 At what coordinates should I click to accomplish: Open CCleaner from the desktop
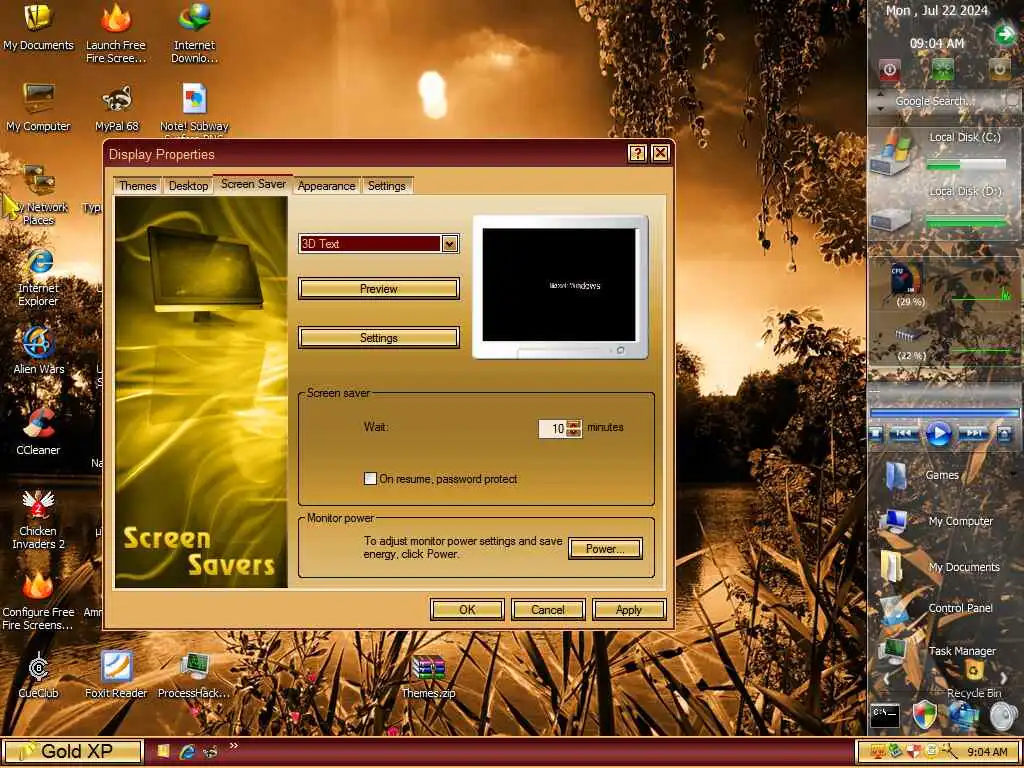click(38, 431)
